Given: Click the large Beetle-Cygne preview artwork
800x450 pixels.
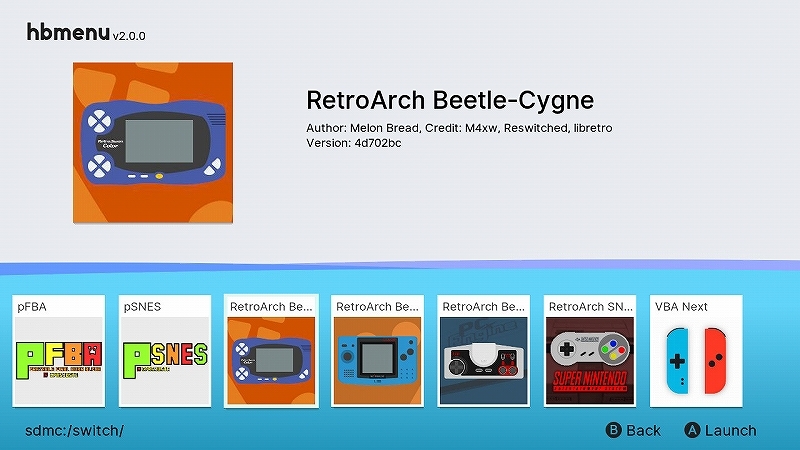Looking at the screenshot, I should [153, 143].
